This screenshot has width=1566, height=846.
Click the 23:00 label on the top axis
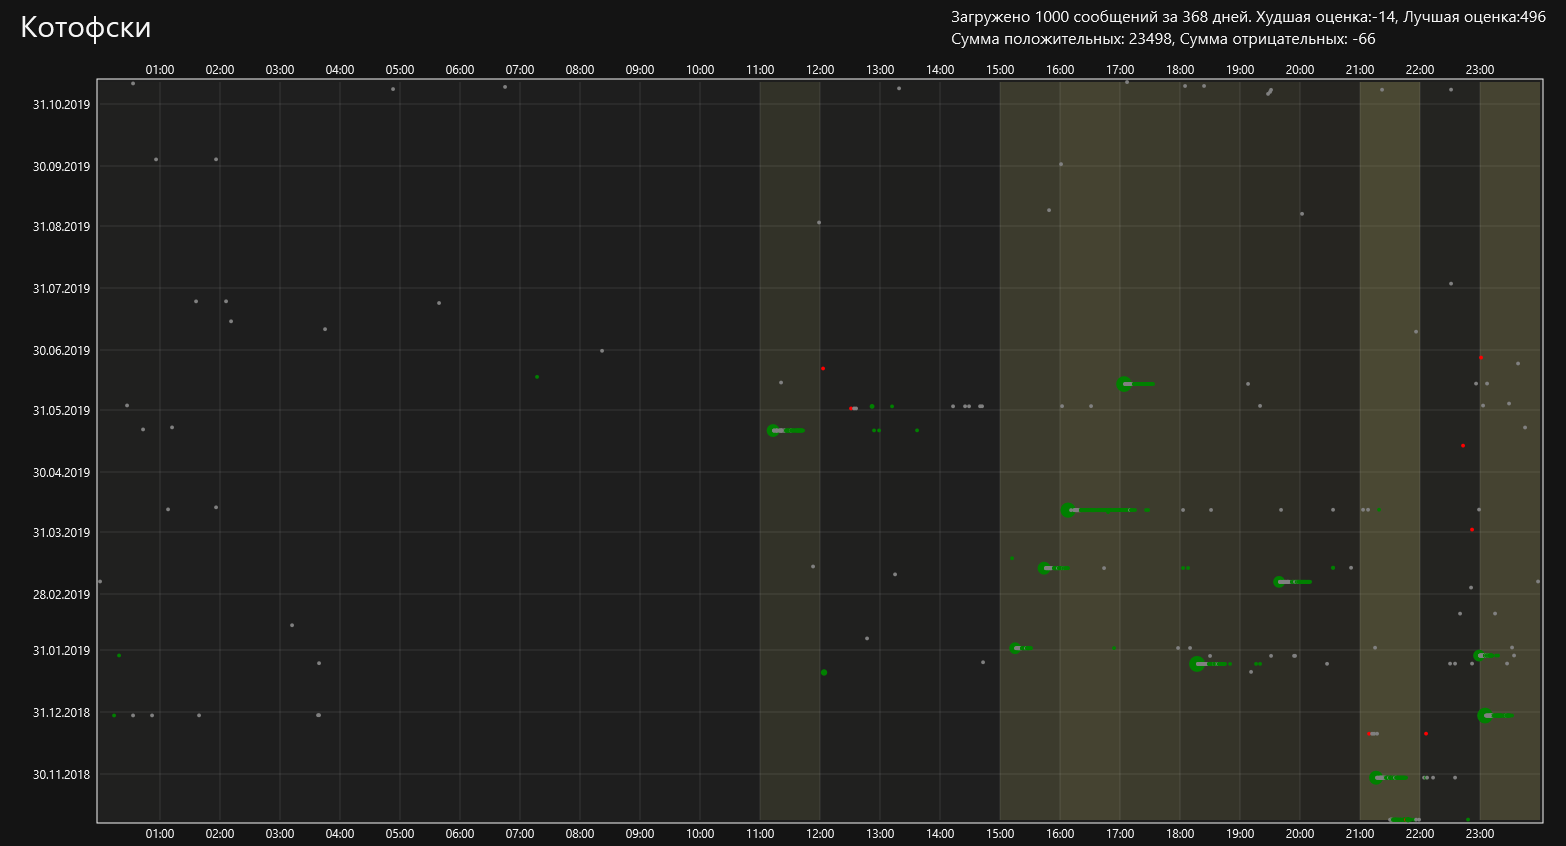1480,69
